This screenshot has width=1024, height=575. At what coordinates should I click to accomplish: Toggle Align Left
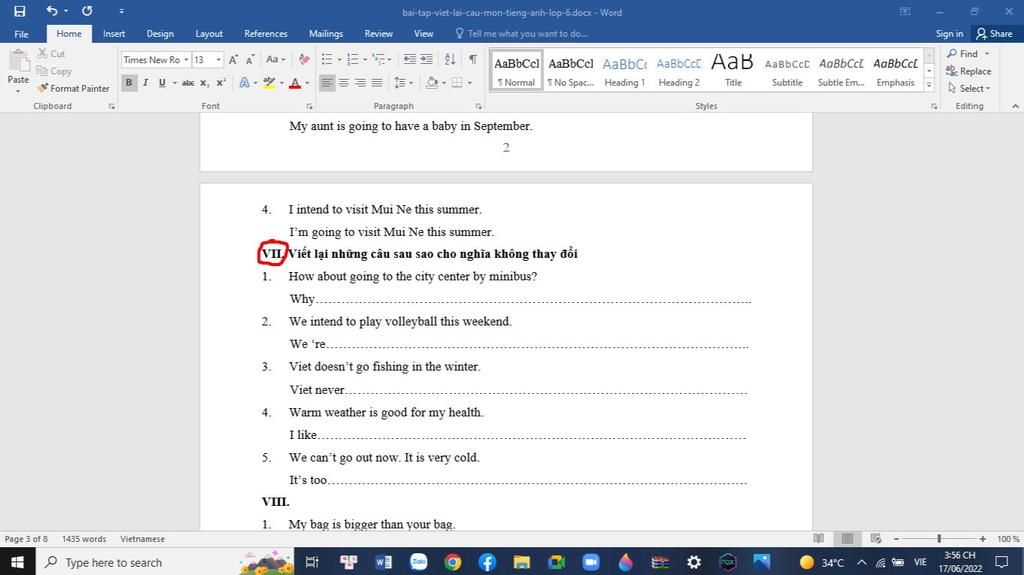327,82
